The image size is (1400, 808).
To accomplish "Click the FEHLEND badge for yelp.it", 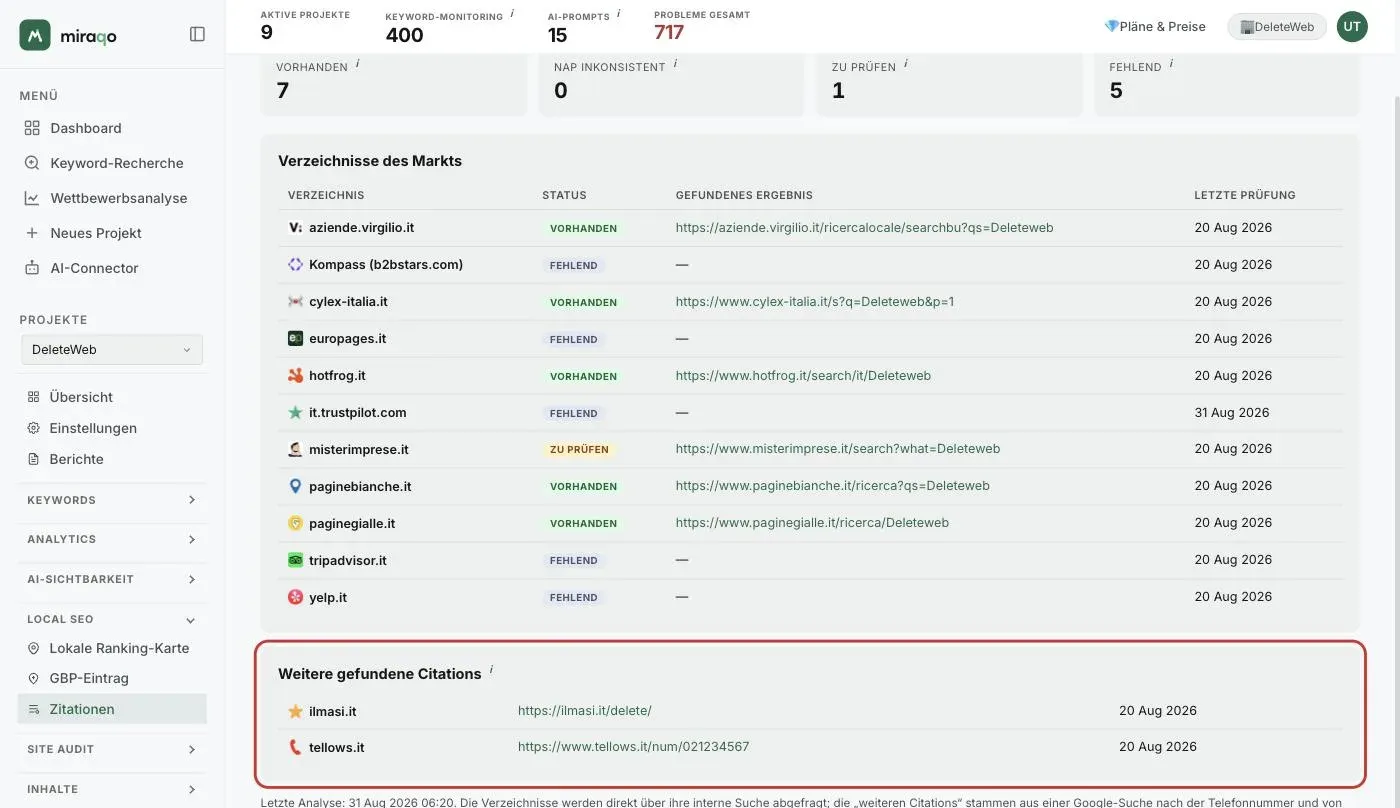I will (574, 598).
